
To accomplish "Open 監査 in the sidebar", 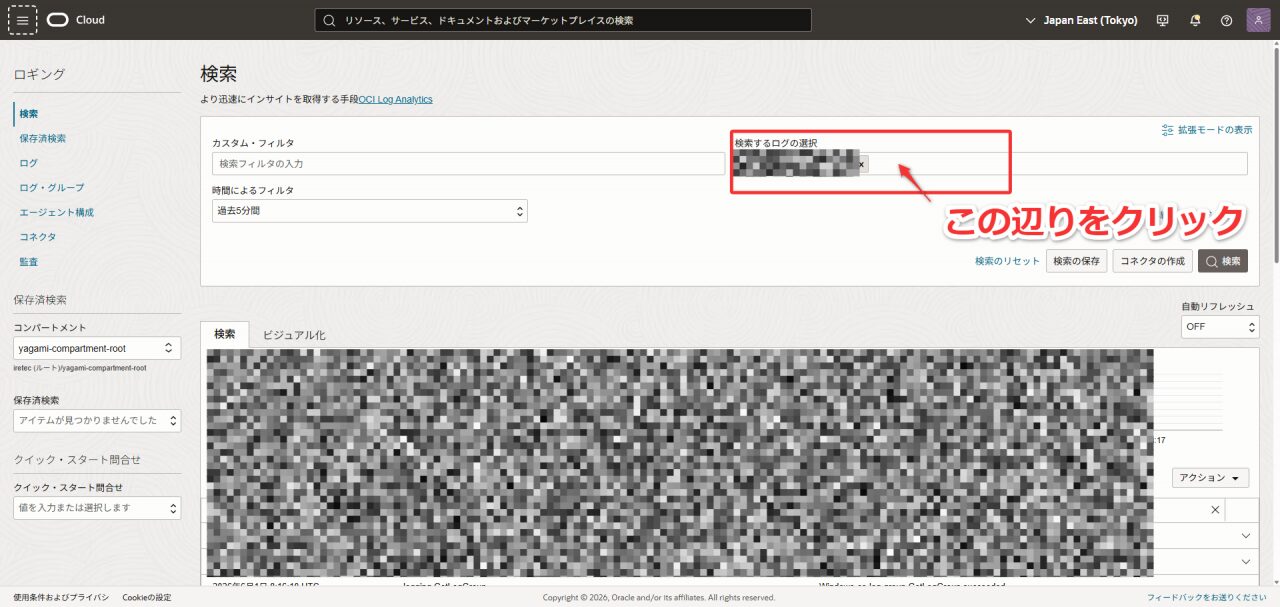I will tap(29, 261).
